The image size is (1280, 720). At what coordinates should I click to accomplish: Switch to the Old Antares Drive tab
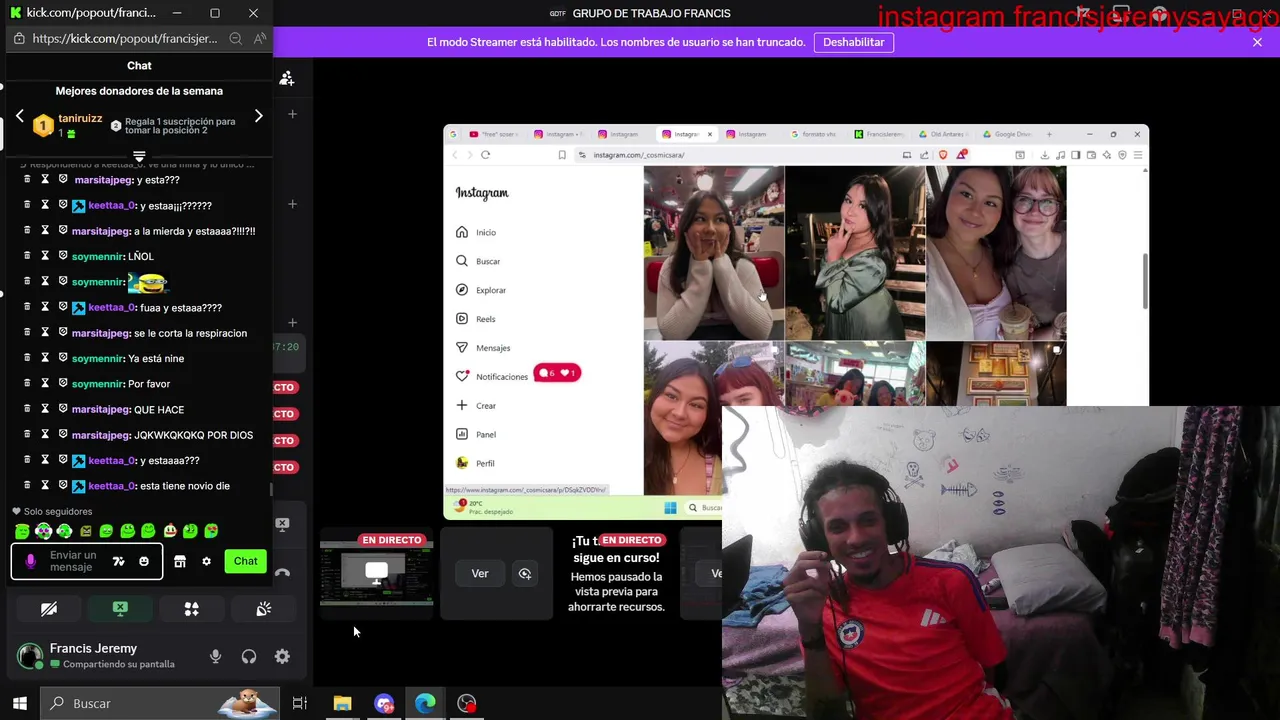pos(944,134)
